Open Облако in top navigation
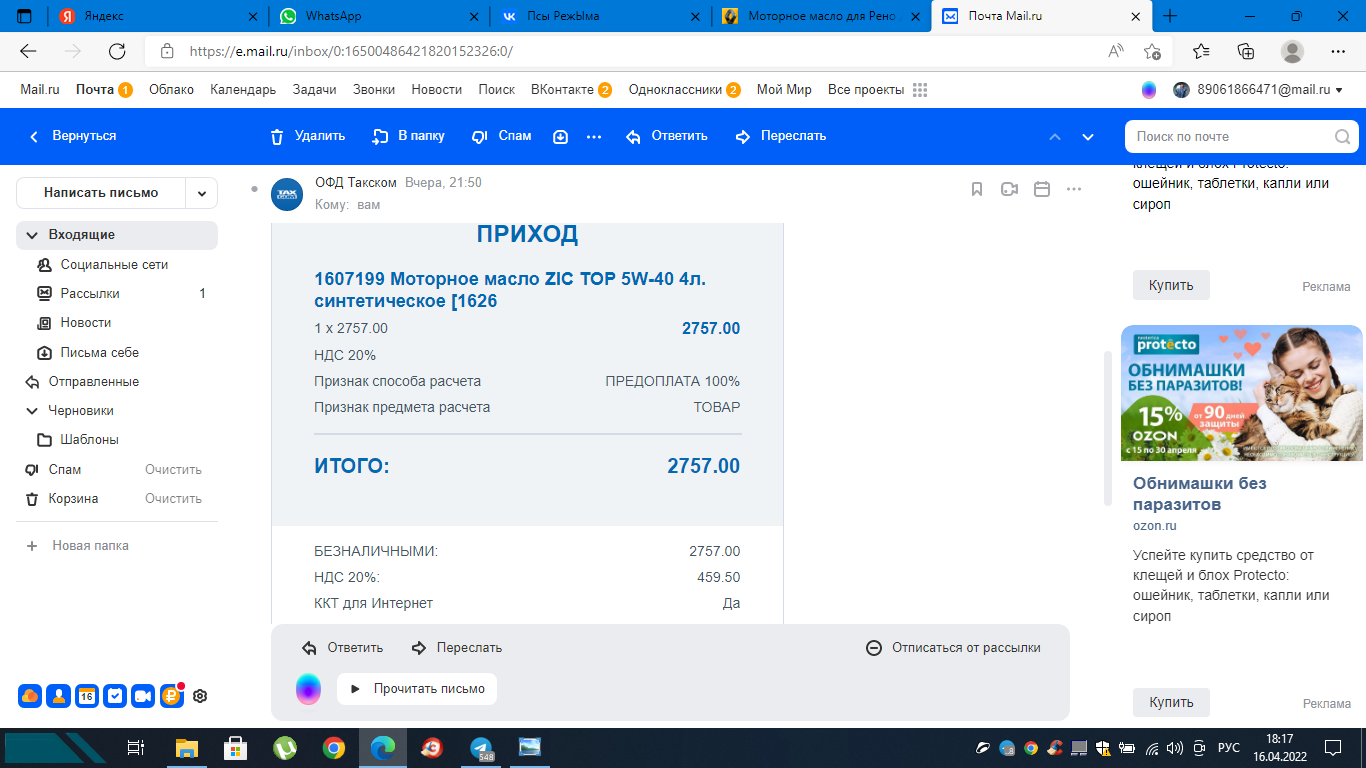Screen dimensions: 1366x768 pos(171,90)
